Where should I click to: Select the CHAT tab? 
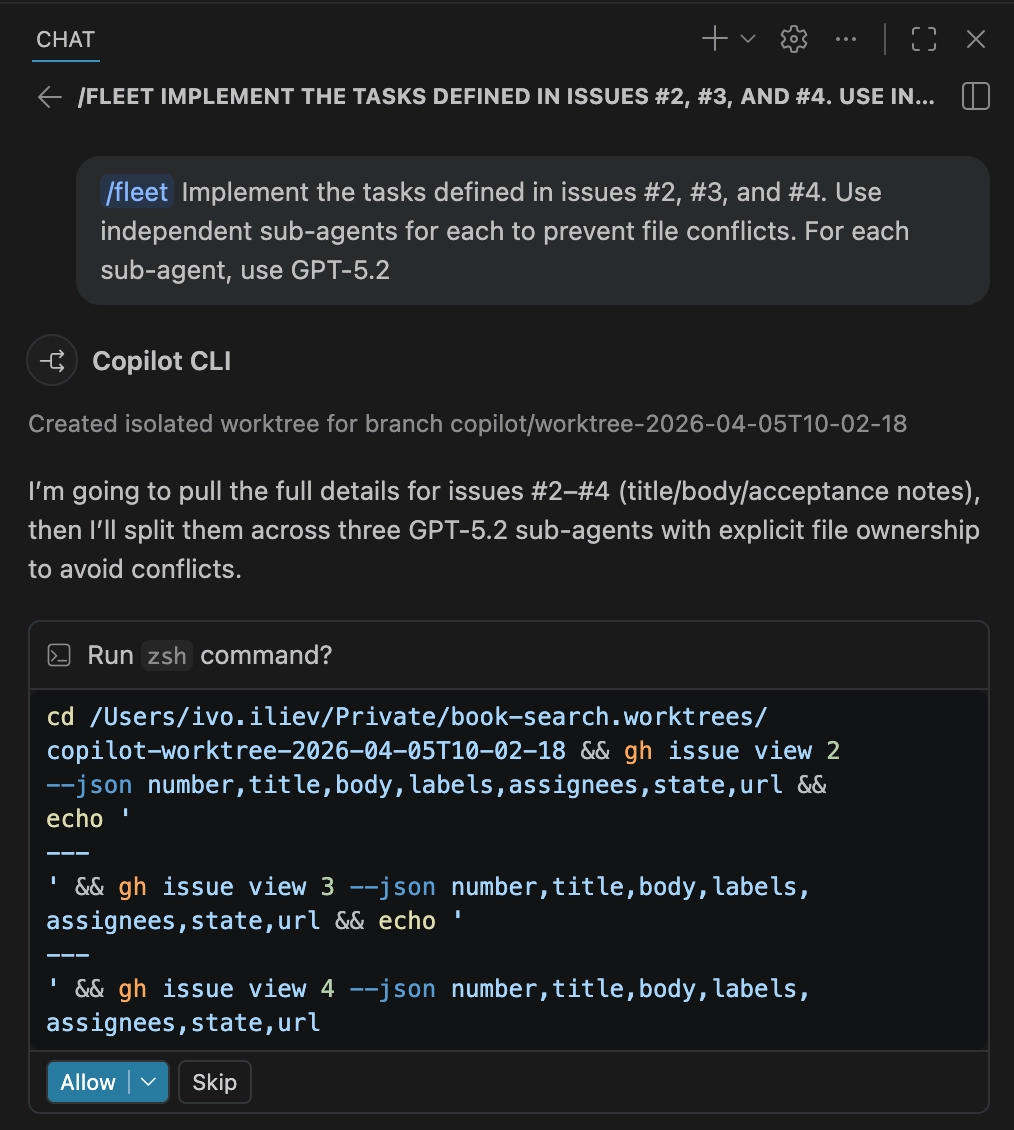[66, 40]
